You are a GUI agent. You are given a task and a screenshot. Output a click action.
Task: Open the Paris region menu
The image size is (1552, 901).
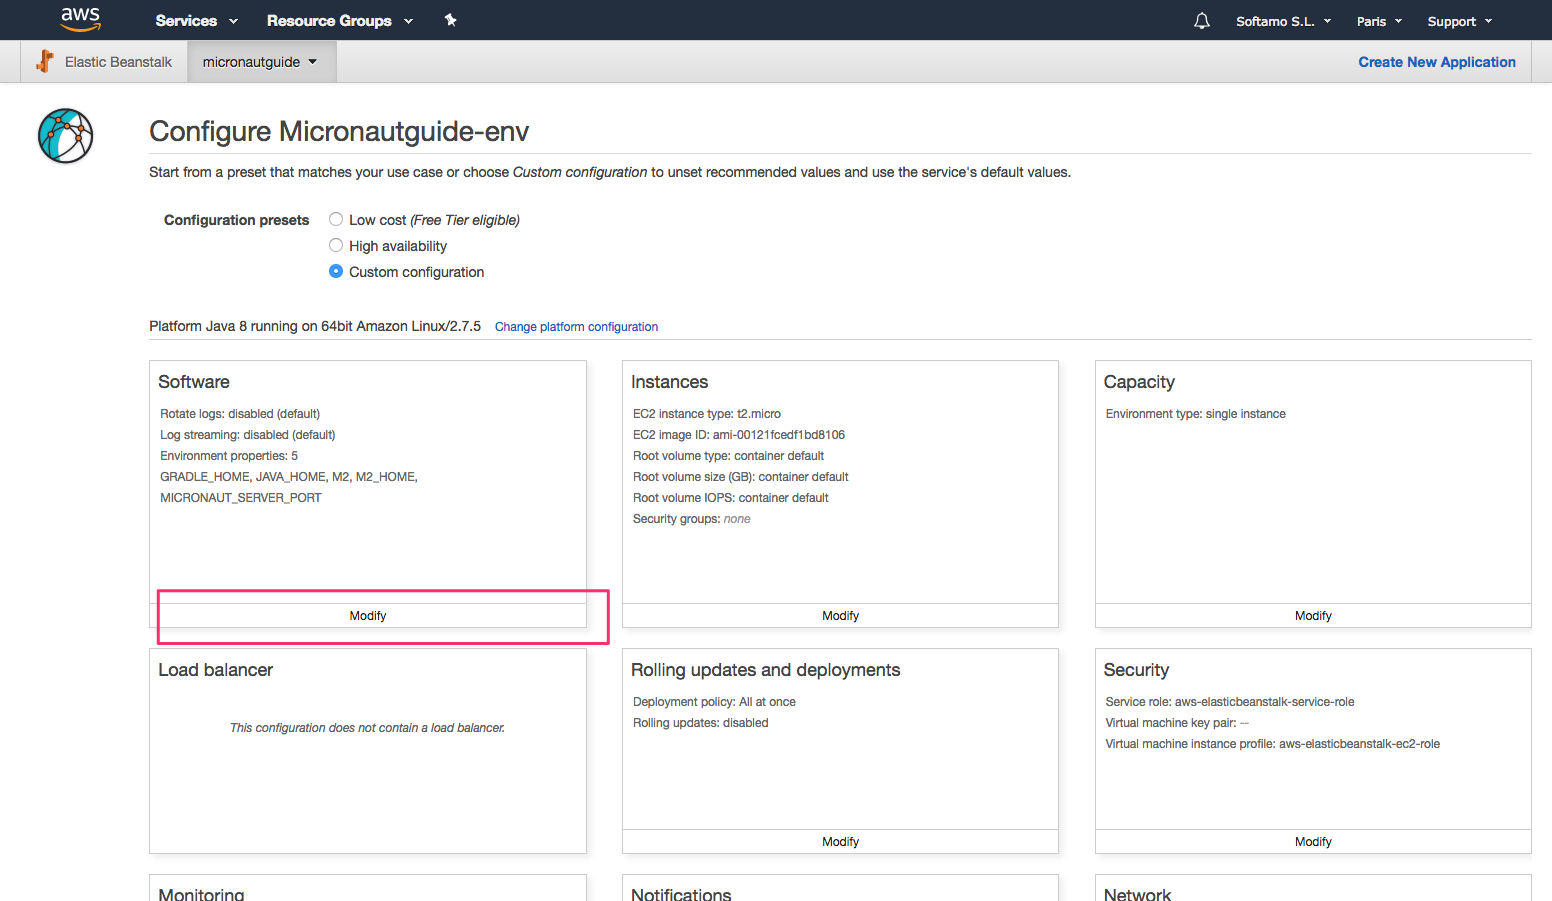pos(1379,21)
